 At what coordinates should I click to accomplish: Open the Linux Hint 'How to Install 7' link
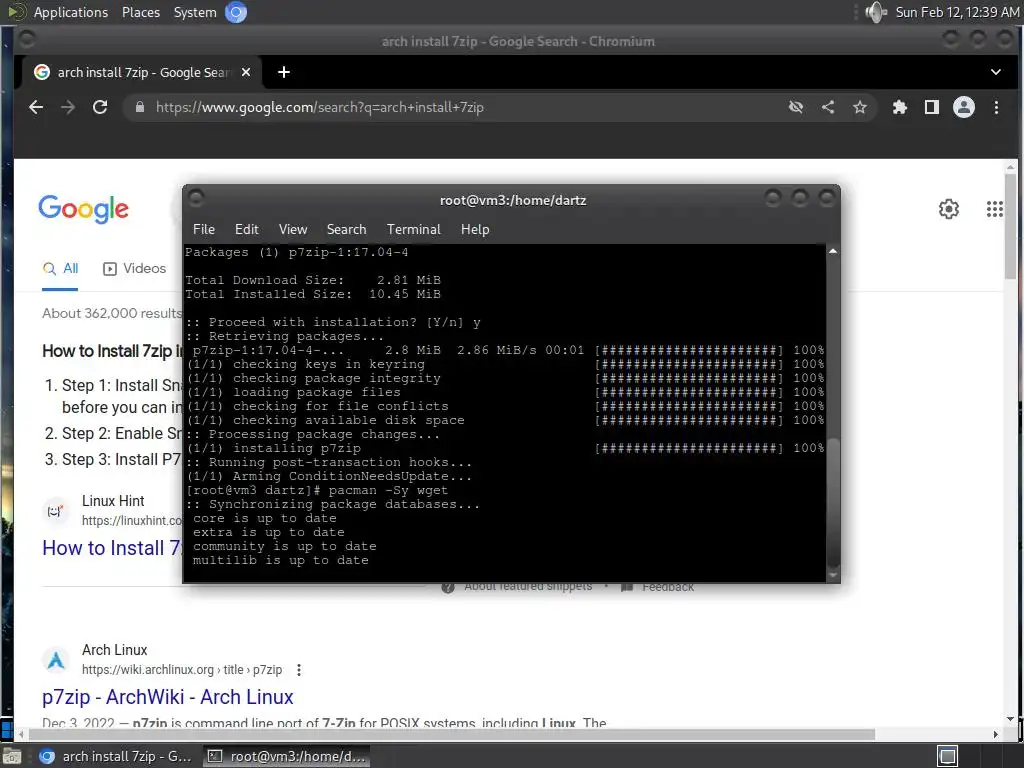point(112,548)
